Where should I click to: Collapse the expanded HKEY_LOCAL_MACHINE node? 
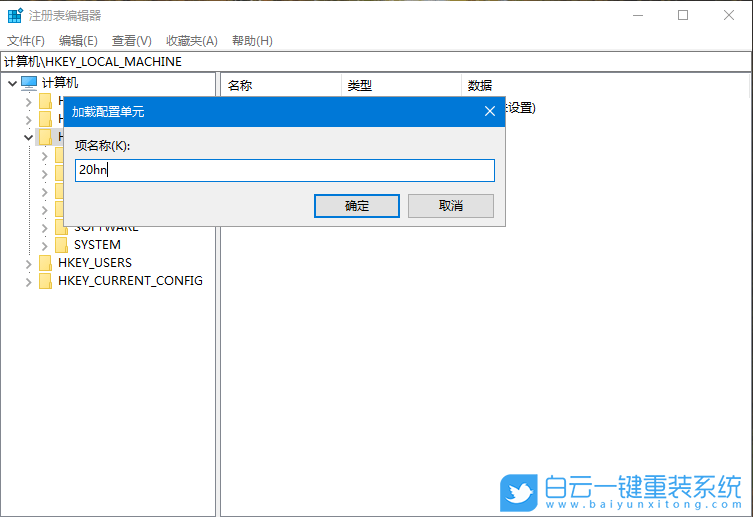point(28,137)
